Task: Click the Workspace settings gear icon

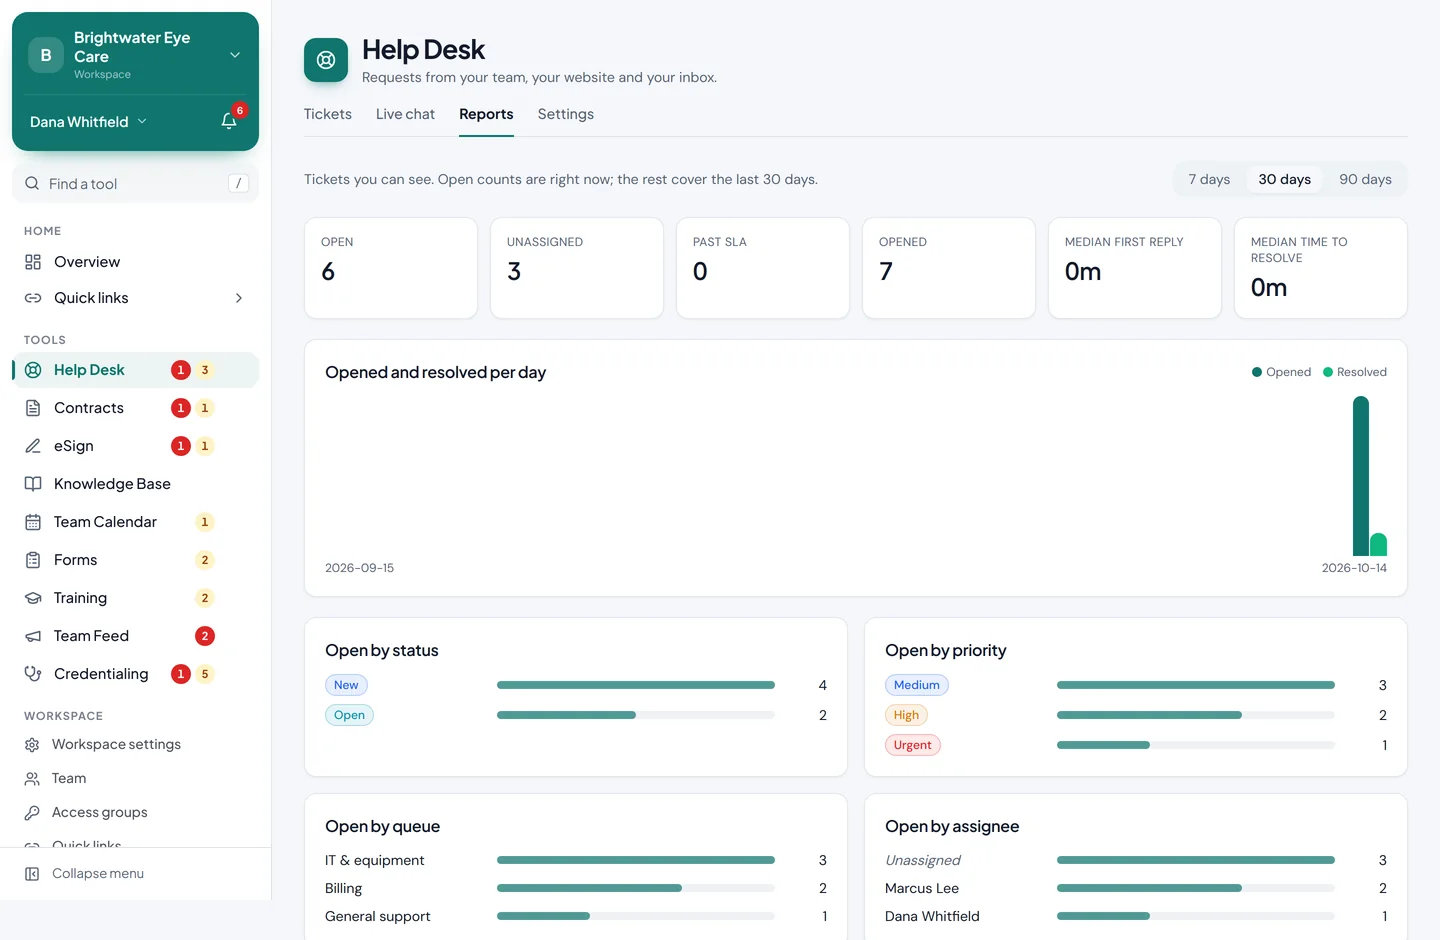Action: [x=32, y=745]
